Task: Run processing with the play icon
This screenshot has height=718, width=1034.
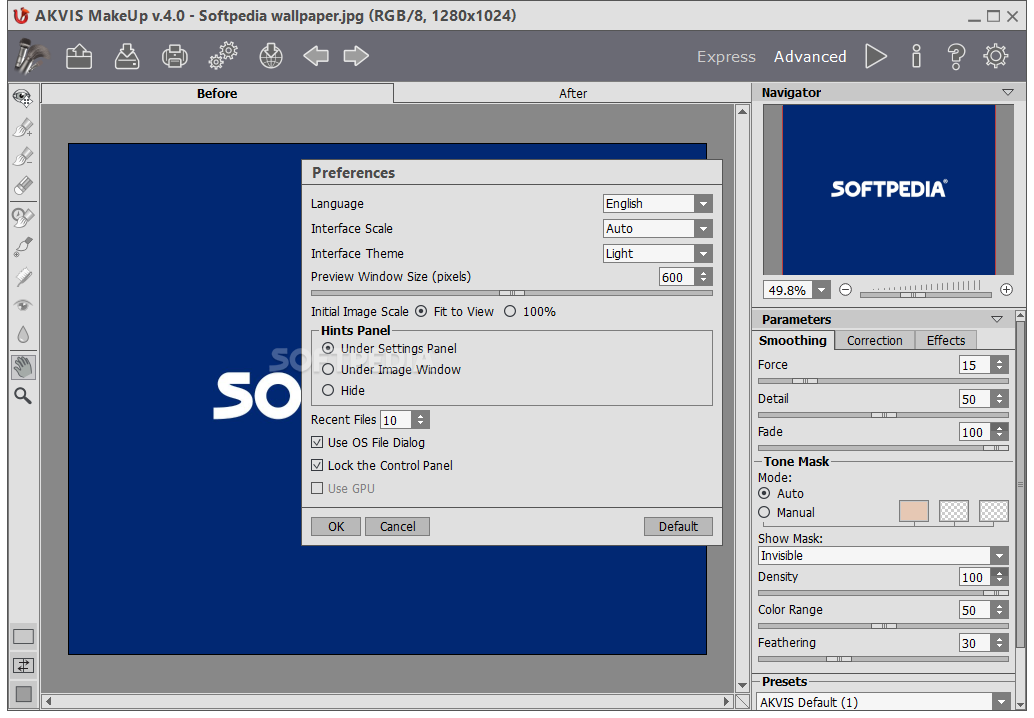Action: (x=876, y=57)
